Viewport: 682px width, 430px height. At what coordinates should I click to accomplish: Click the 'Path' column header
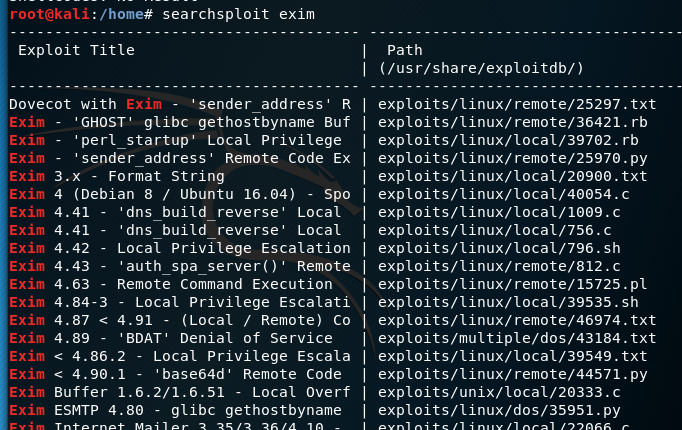tap(405, 50)
